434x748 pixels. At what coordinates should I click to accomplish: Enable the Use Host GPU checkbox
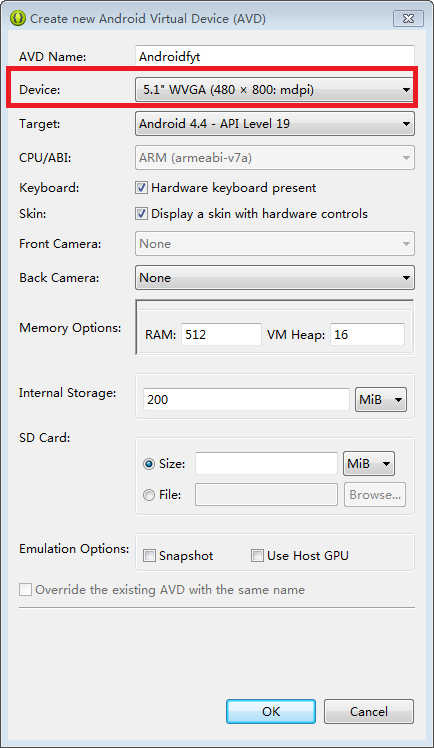click(257, 556)
